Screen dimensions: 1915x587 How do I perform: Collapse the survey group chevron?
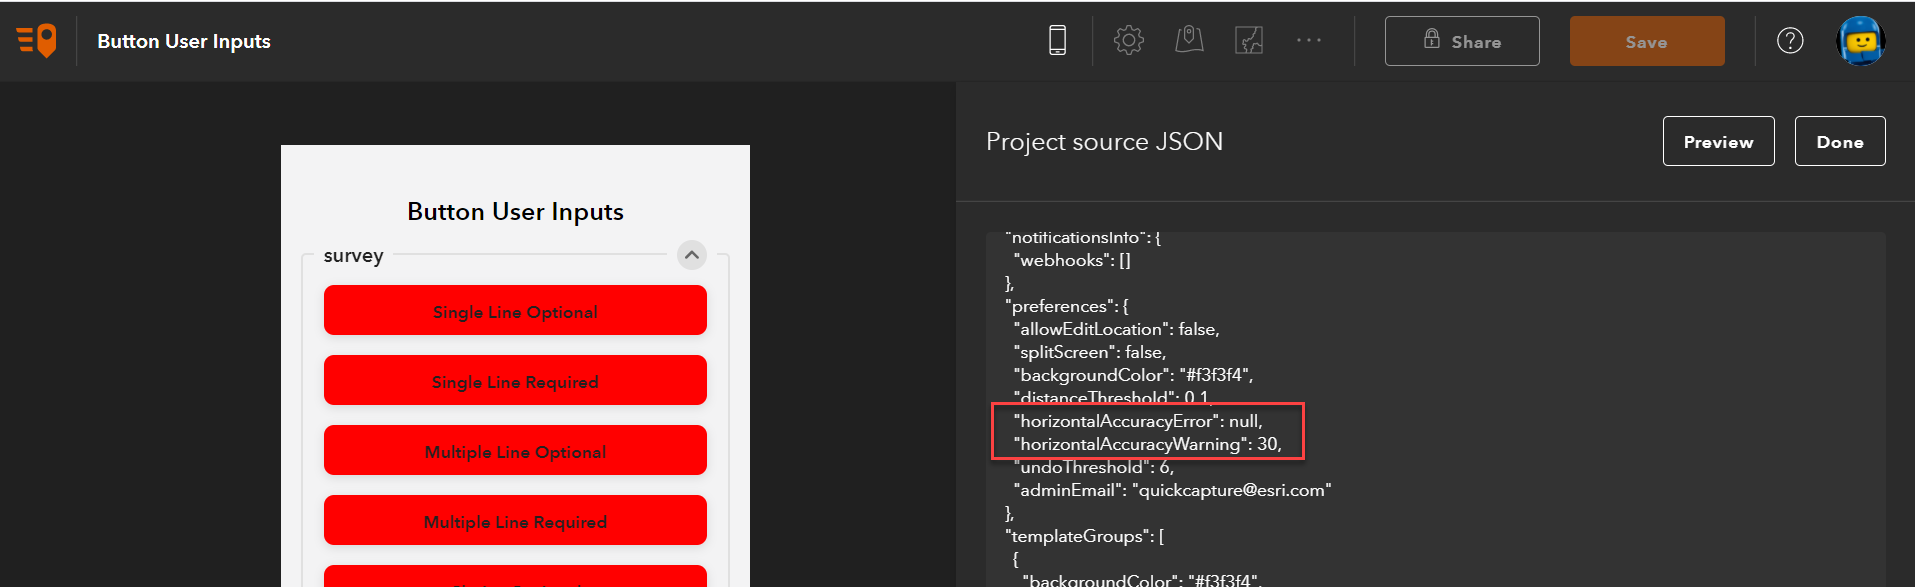coord(692,255)
